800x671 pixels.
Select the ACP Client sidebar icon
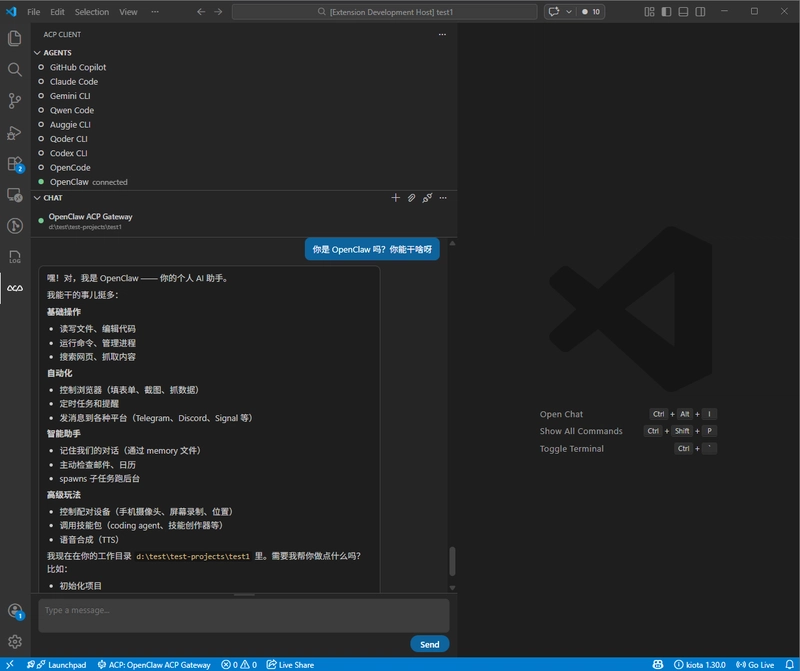[13, 288]
